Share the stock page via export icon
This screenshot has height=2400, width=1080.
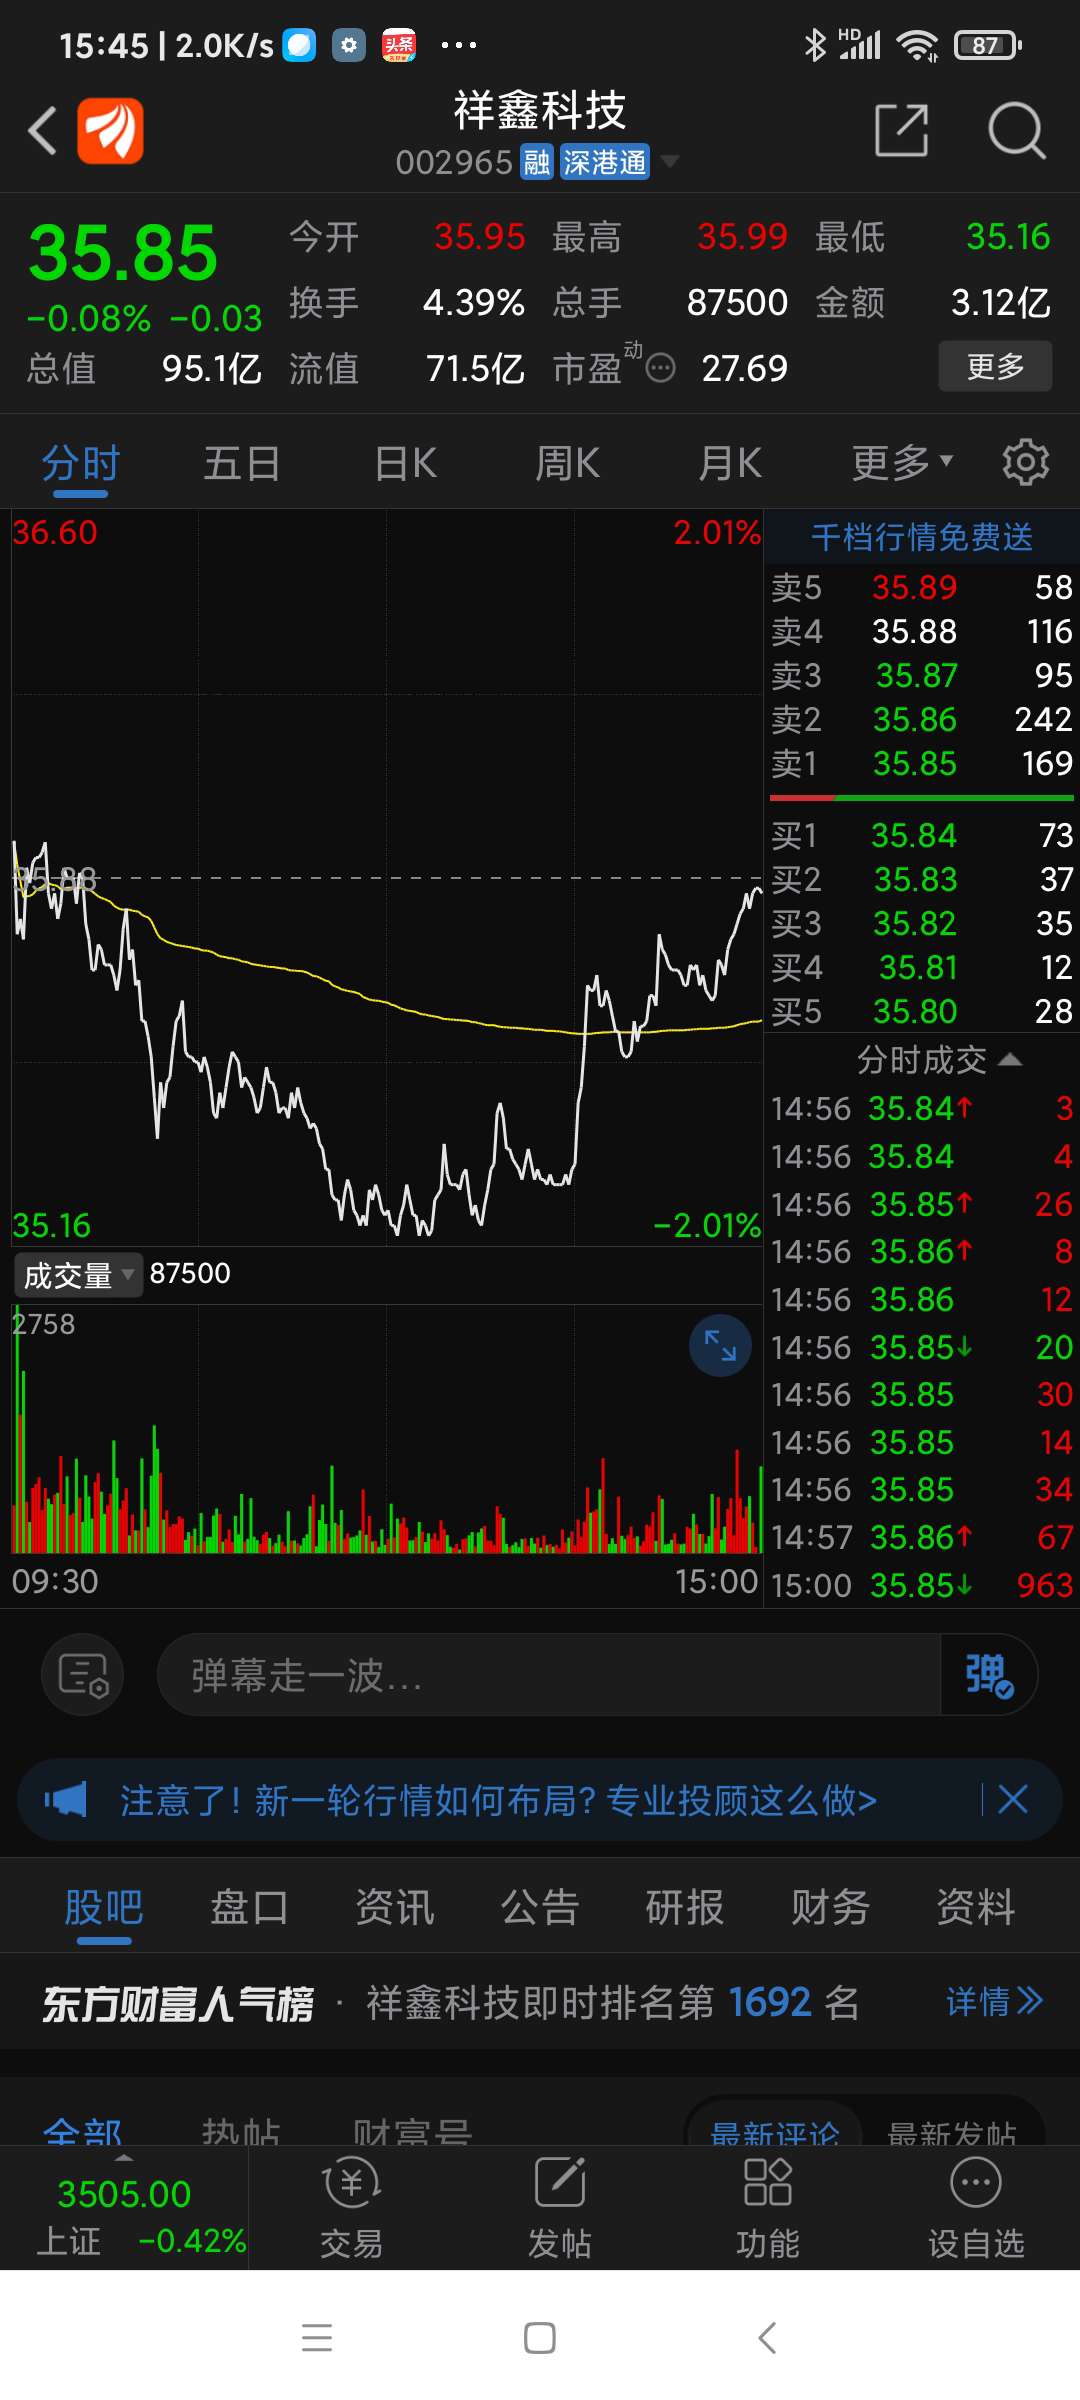(x=902, y=130)
